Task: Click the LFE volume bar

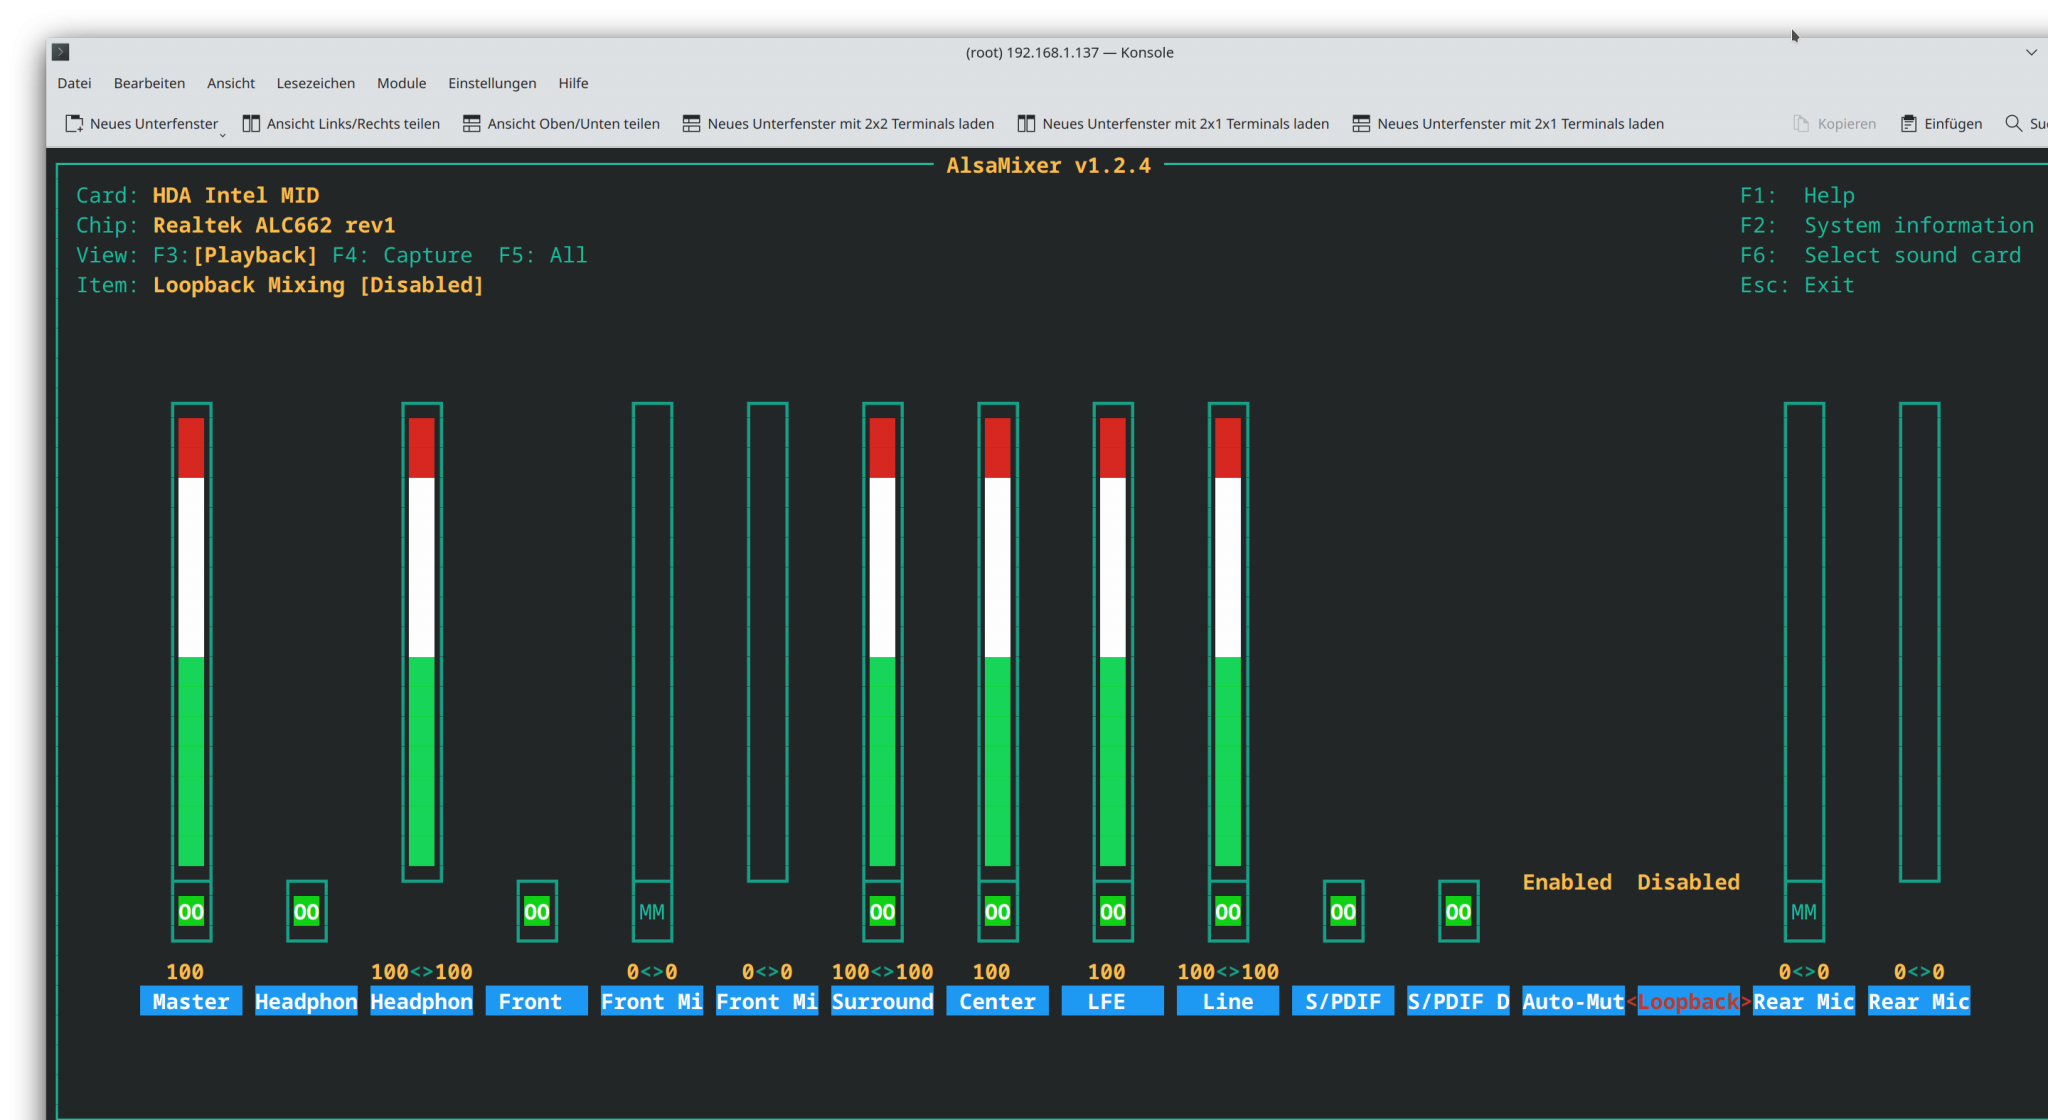Action: [x=1113, y=642]
